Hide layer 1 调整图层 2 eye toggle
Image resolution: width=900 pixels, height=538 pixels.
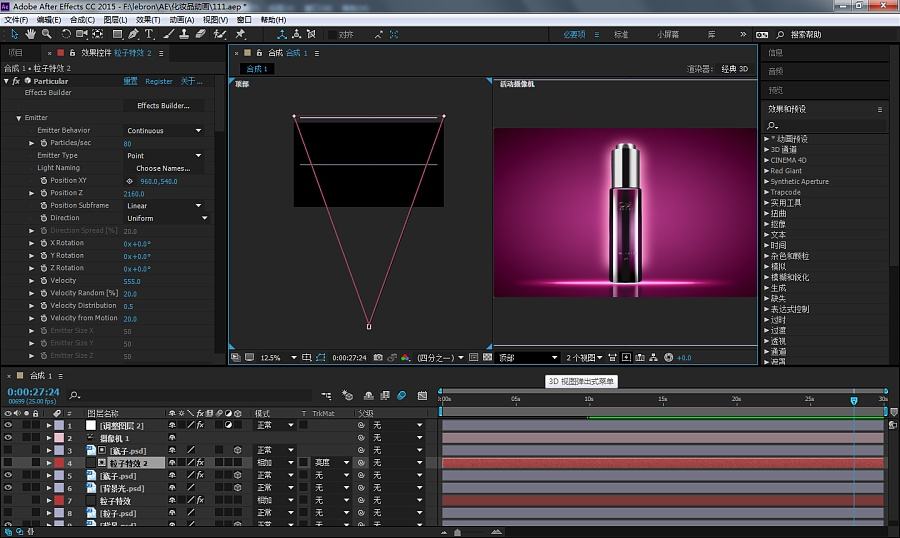8,425
